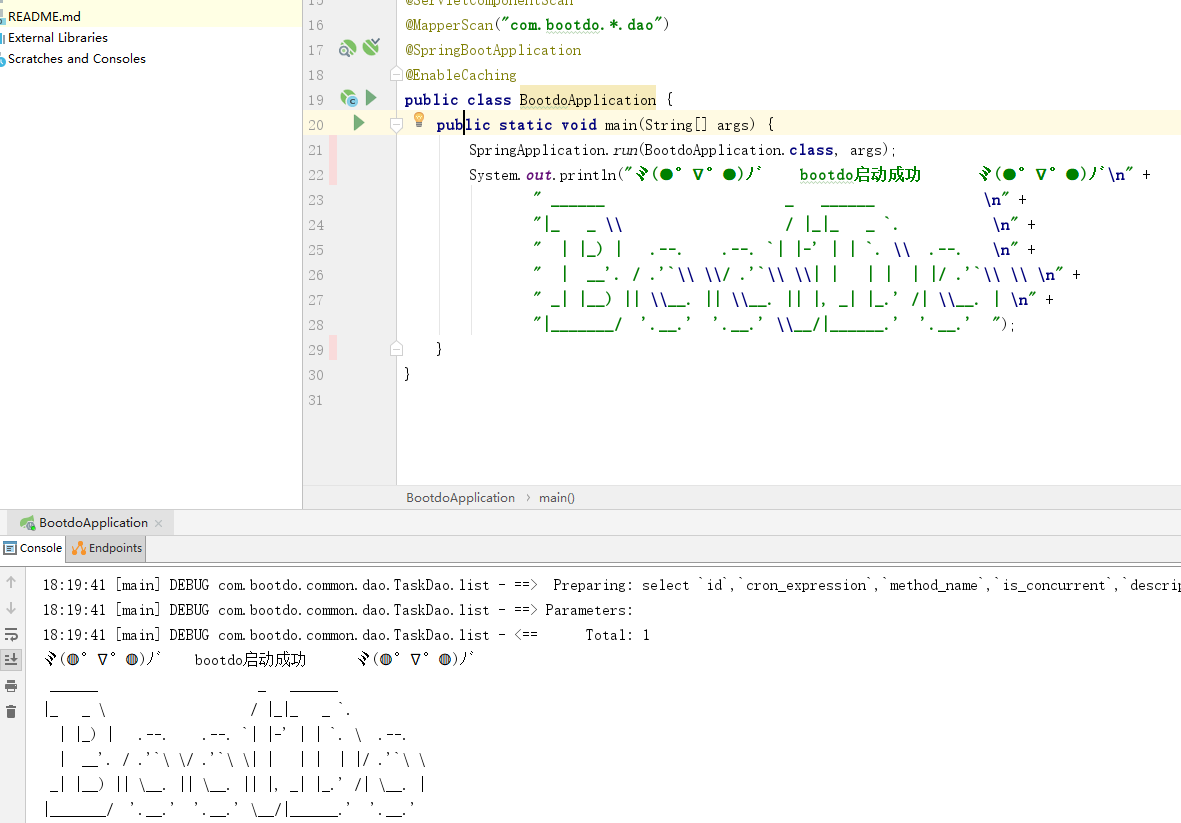Click BootdoApplication breadcrumb

(x=460, y=498)
